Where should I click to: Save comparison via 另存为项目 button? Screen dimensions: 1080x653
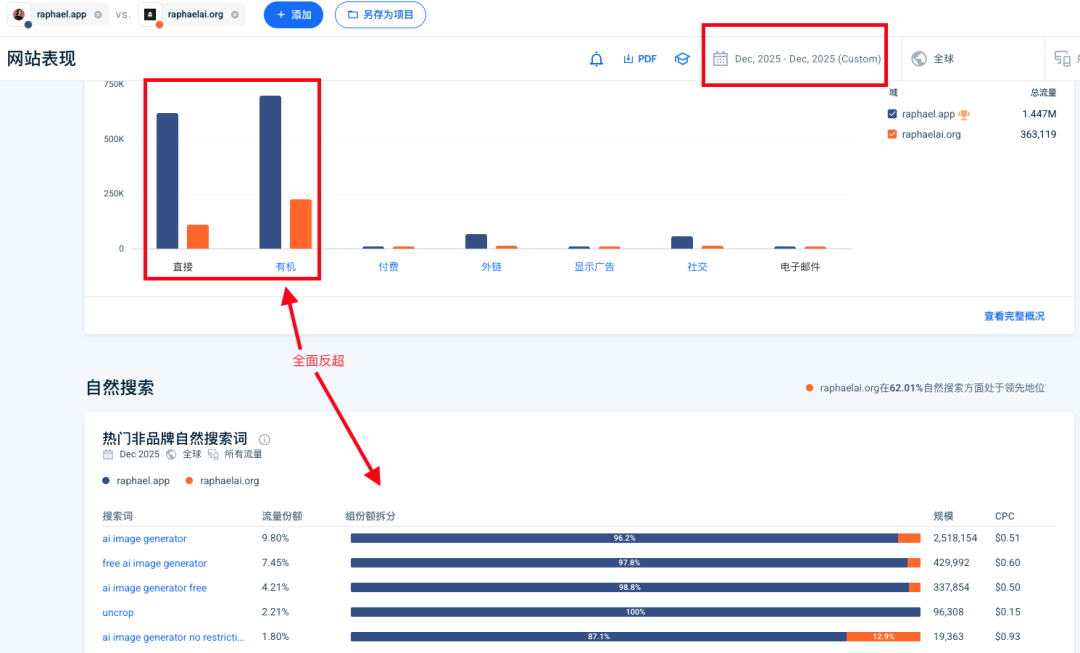tap(380, 14)
